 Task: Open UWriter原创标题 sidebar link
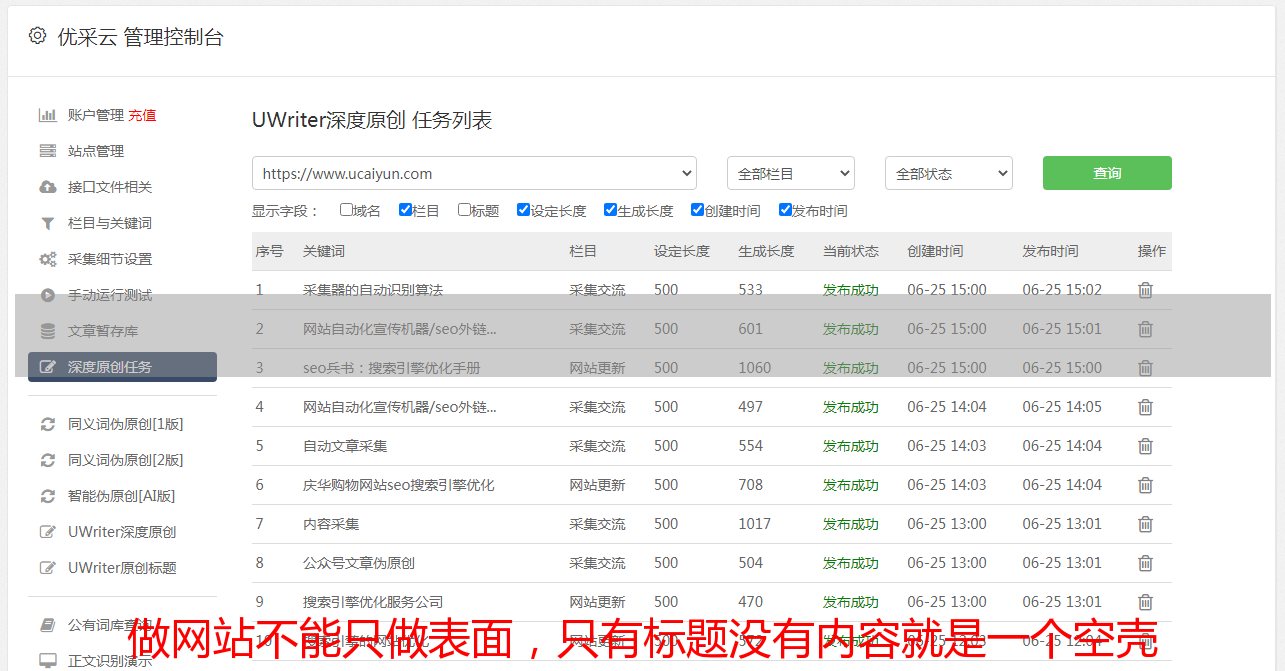tap(122, 568)
